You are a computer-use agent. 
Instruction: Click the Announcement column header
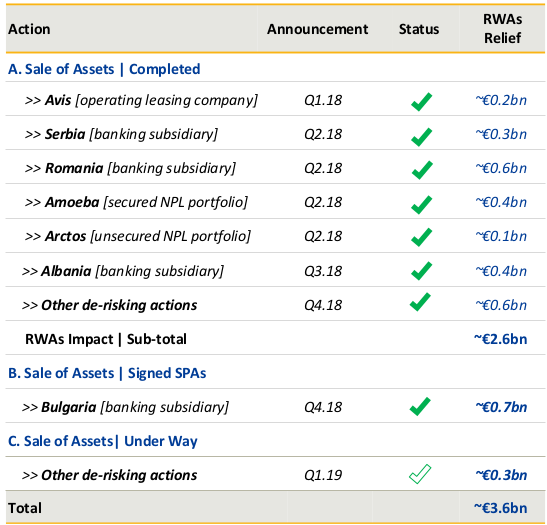(x=317, y=29)
